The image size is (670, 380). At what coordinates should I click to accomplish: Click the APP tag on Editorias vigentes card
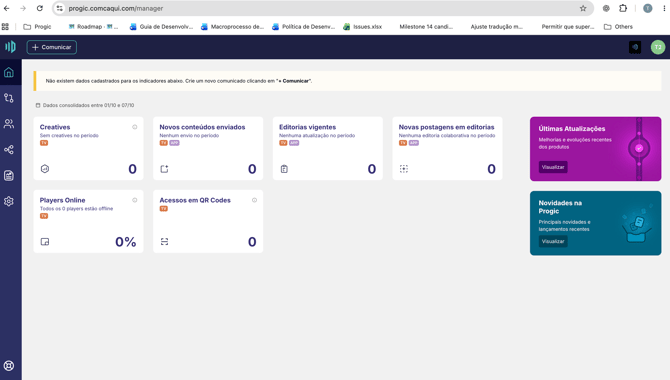(294, 143)
